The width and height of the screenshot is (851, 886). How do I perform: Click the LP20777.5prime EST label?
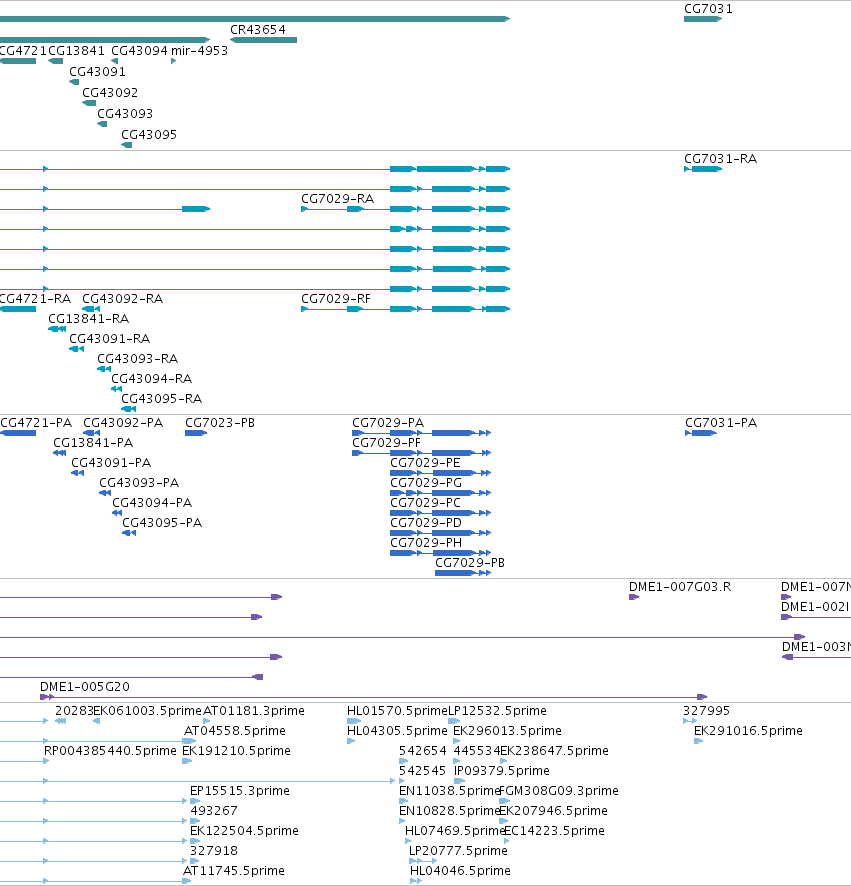(x=458, y=851)
